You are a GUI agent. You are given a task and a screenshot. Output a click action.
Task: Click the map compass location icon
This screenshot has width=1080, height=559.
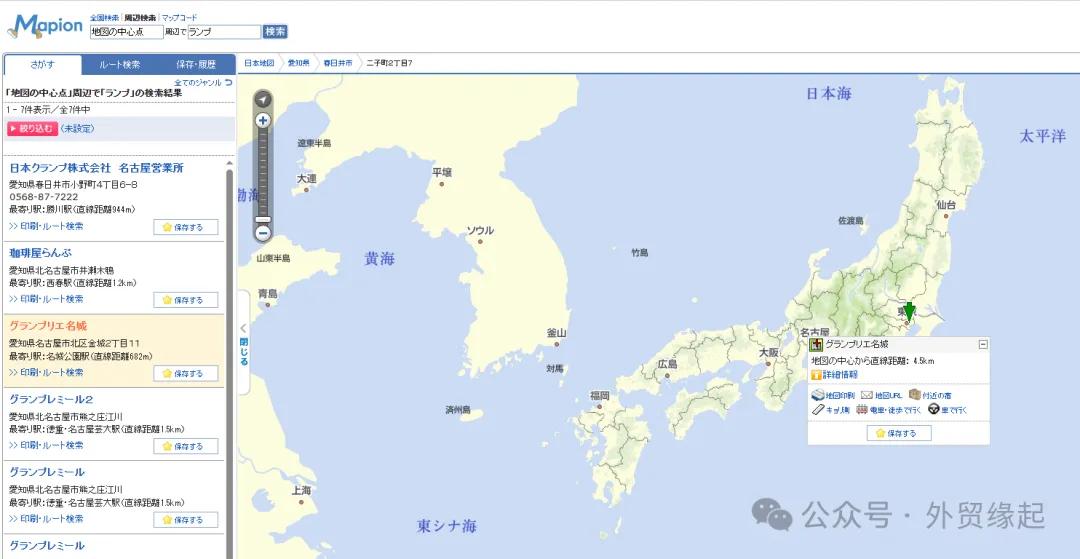coord(263,100)
